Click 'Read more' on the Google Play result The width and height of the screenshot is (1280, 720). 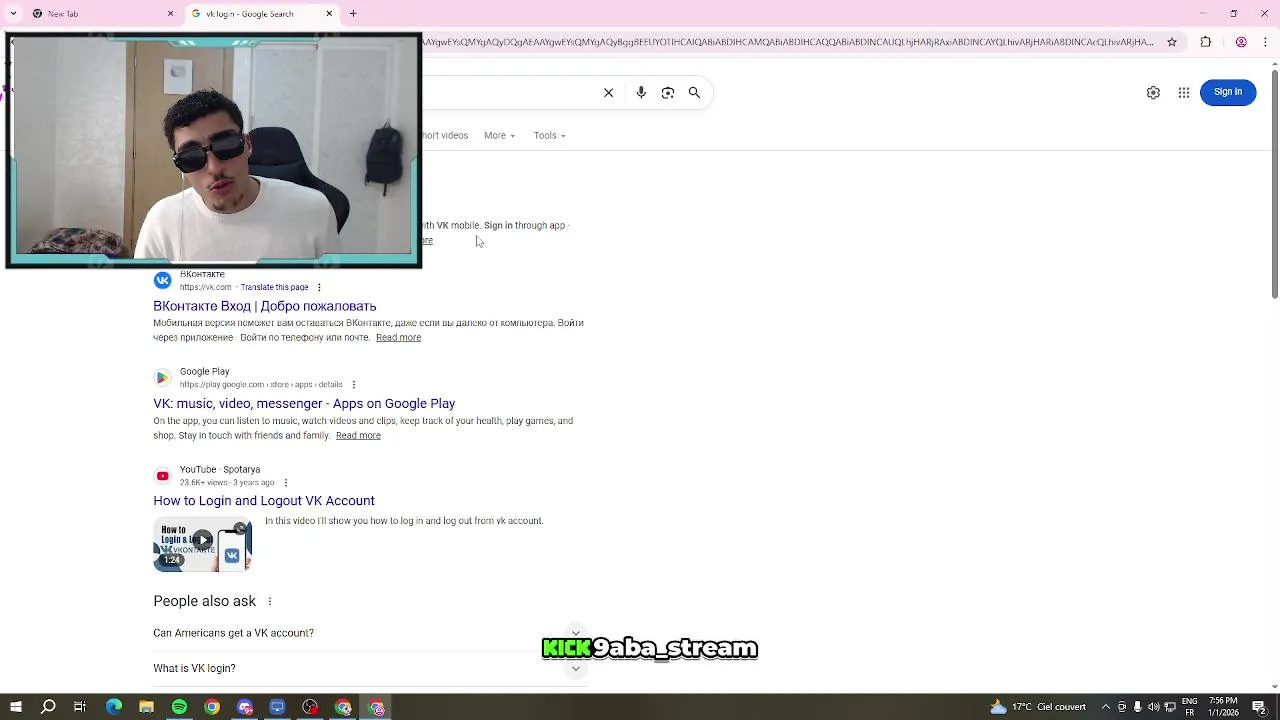coord(358,436)
